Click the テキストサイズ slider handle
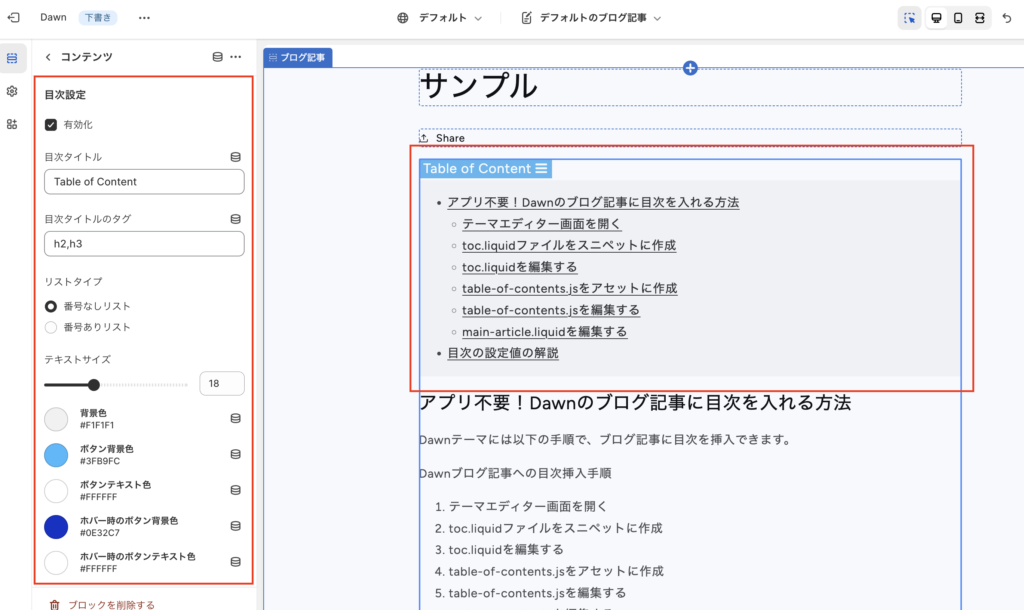Image resolution: width=1024 pixels, height=610 pixels. click(x=94, y=385)
